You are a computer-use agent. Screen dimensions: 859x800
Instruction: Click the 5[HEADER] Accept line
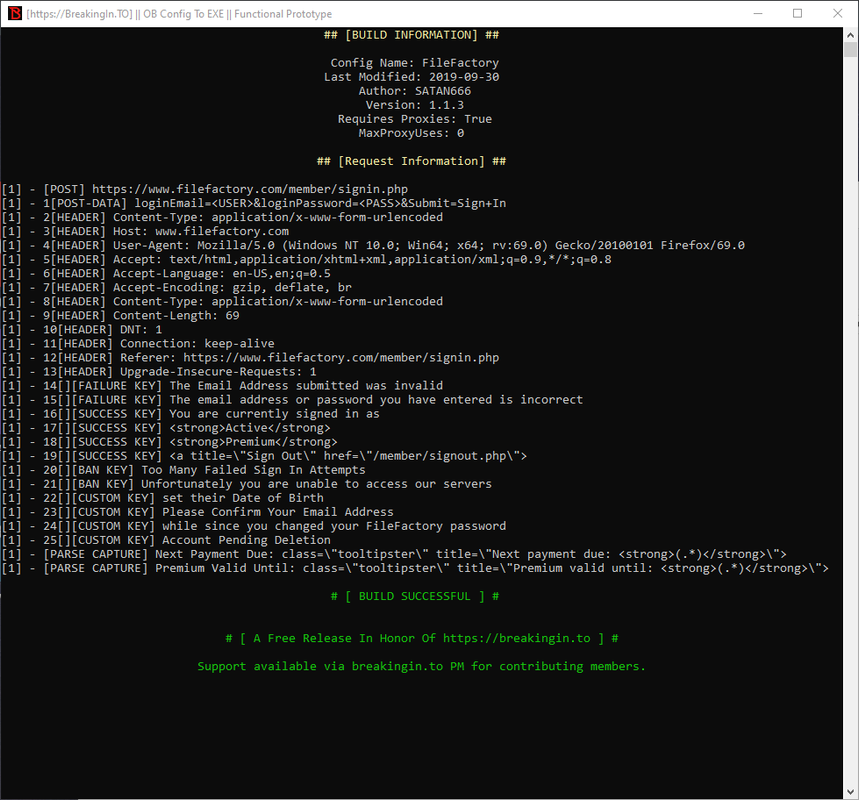(x=307, y=260)
